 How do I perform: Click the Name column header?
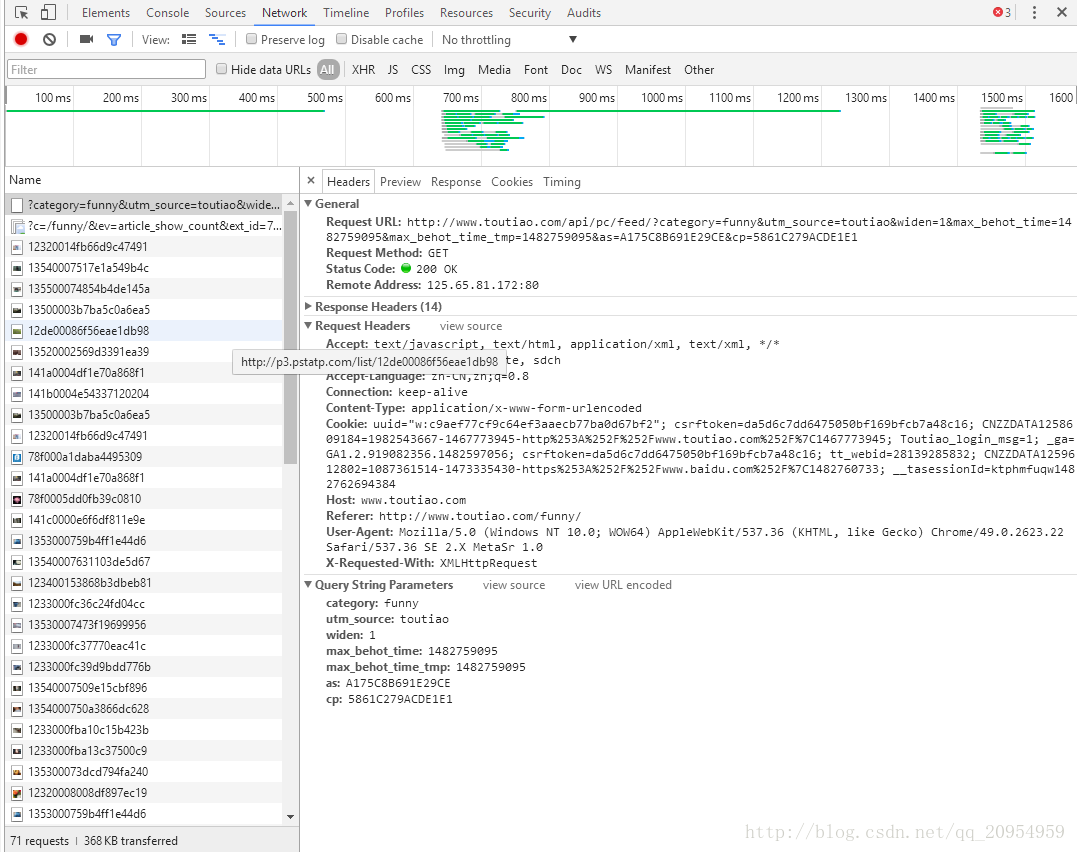tap(151, 179)
